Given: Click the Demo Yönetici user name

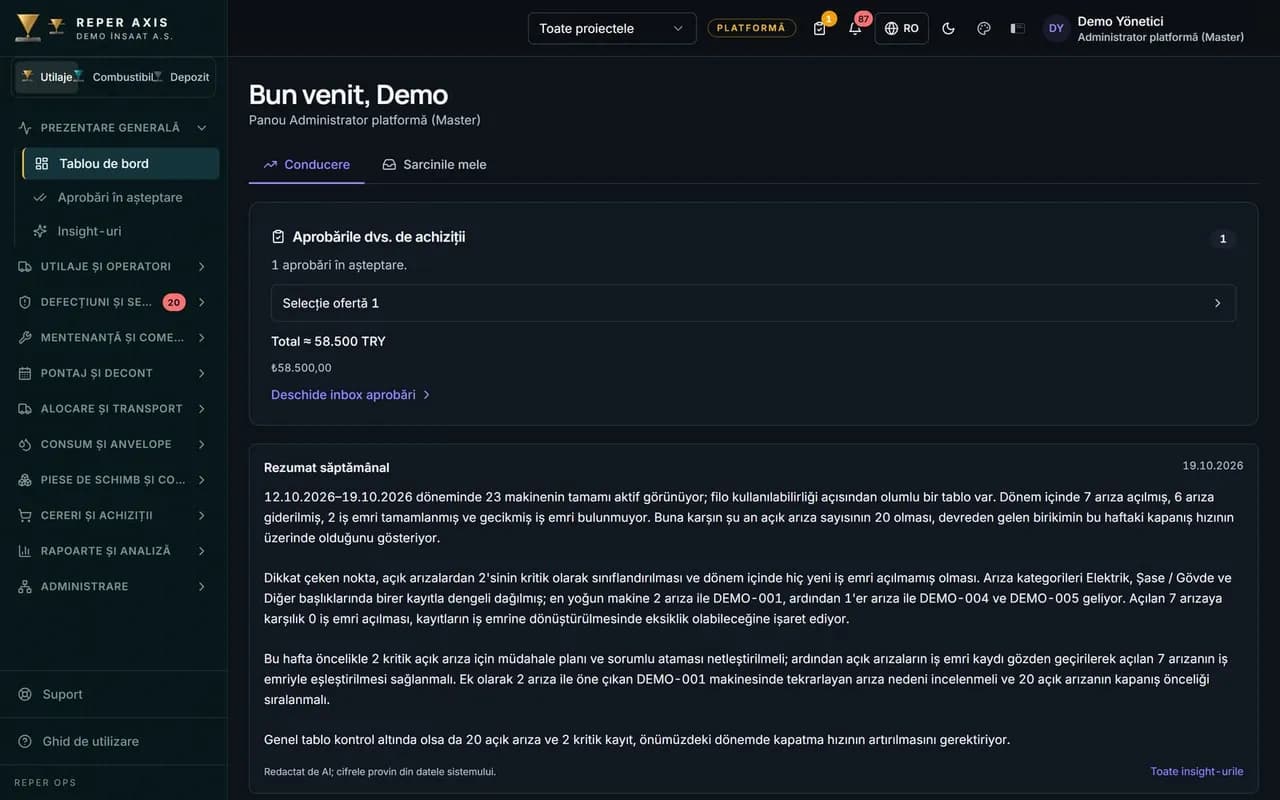Looking at the screenshot, I should [x=1120, y=21].
